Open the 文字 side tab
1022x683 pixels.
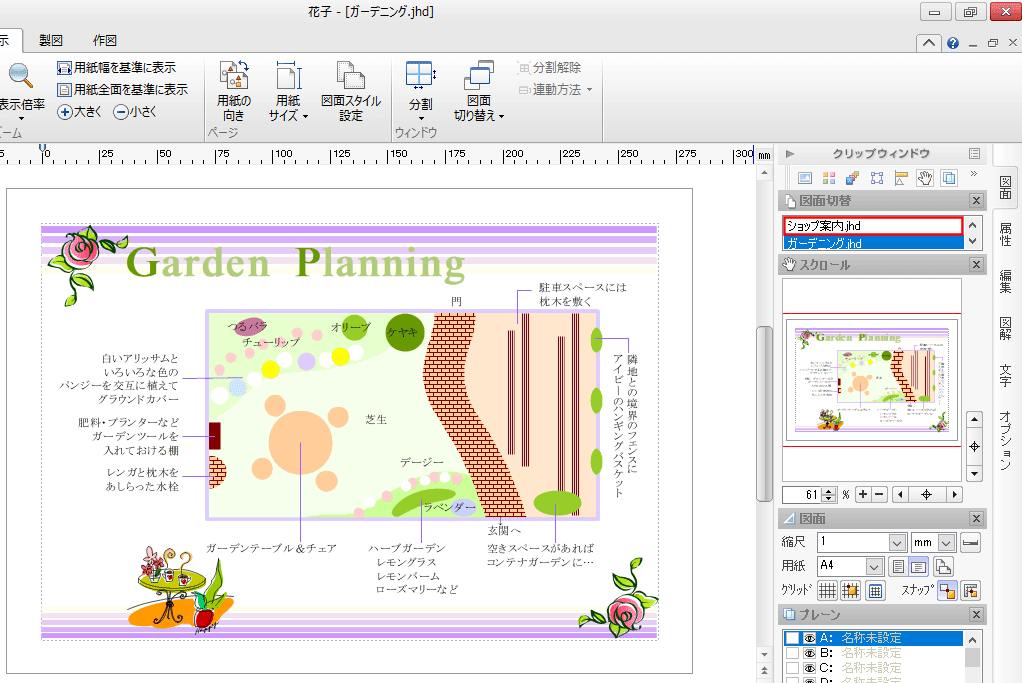pyautogui.click(x=1005, y=375)
